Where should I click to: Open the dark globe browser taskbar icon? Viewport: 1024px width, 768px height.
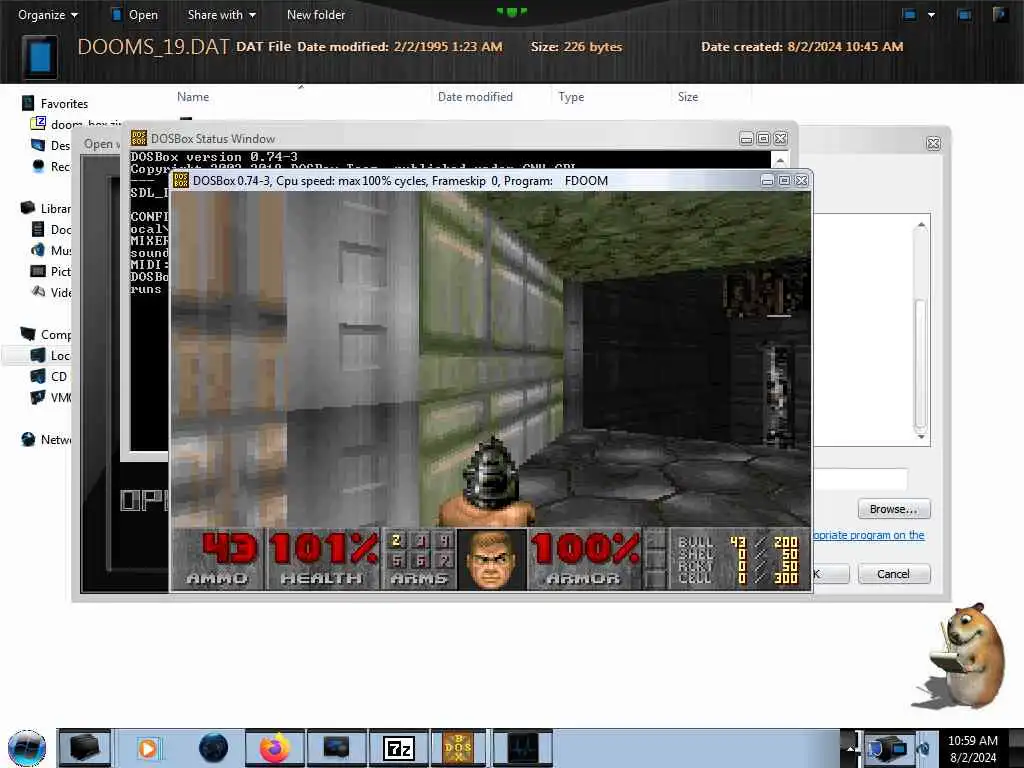(213, 748)
